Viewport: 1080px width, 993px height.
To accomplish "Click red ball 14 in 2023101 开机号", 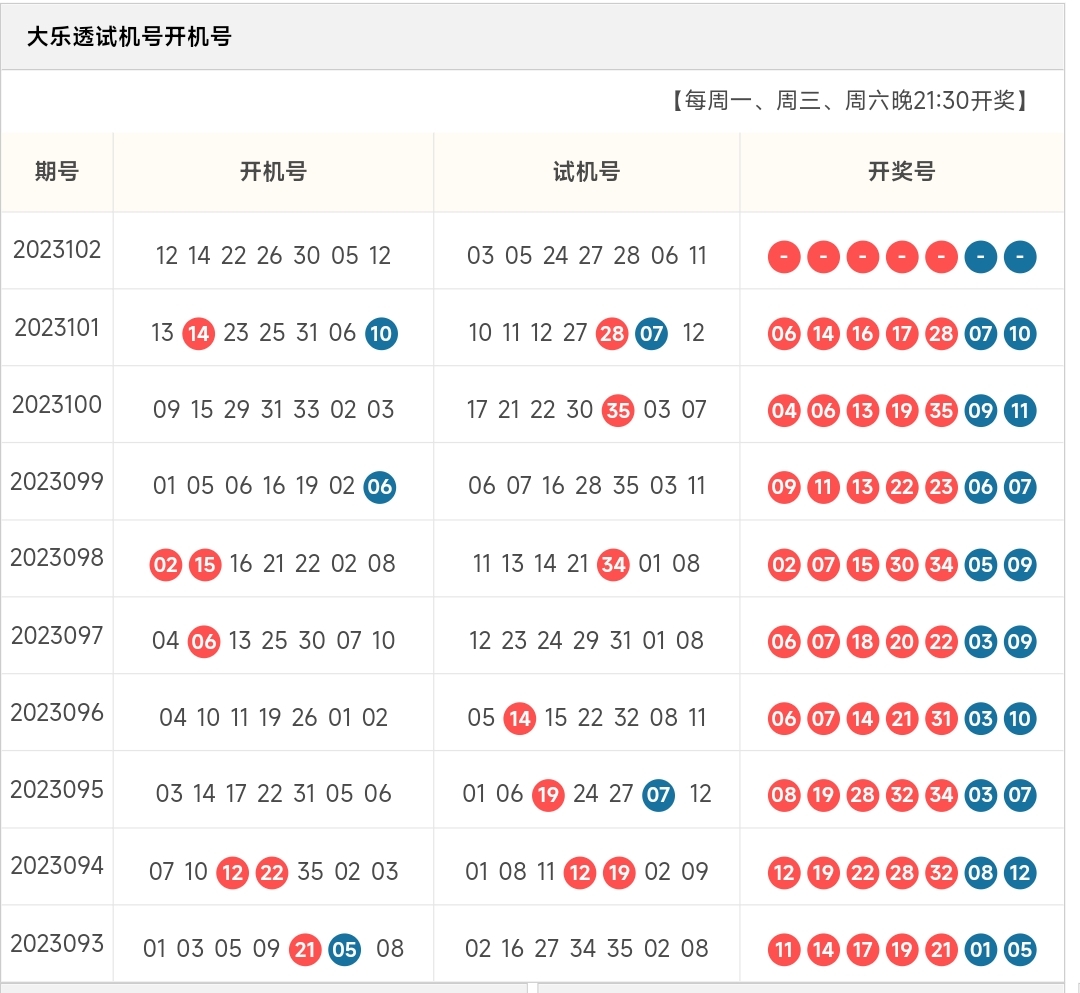I will point(198,334).
